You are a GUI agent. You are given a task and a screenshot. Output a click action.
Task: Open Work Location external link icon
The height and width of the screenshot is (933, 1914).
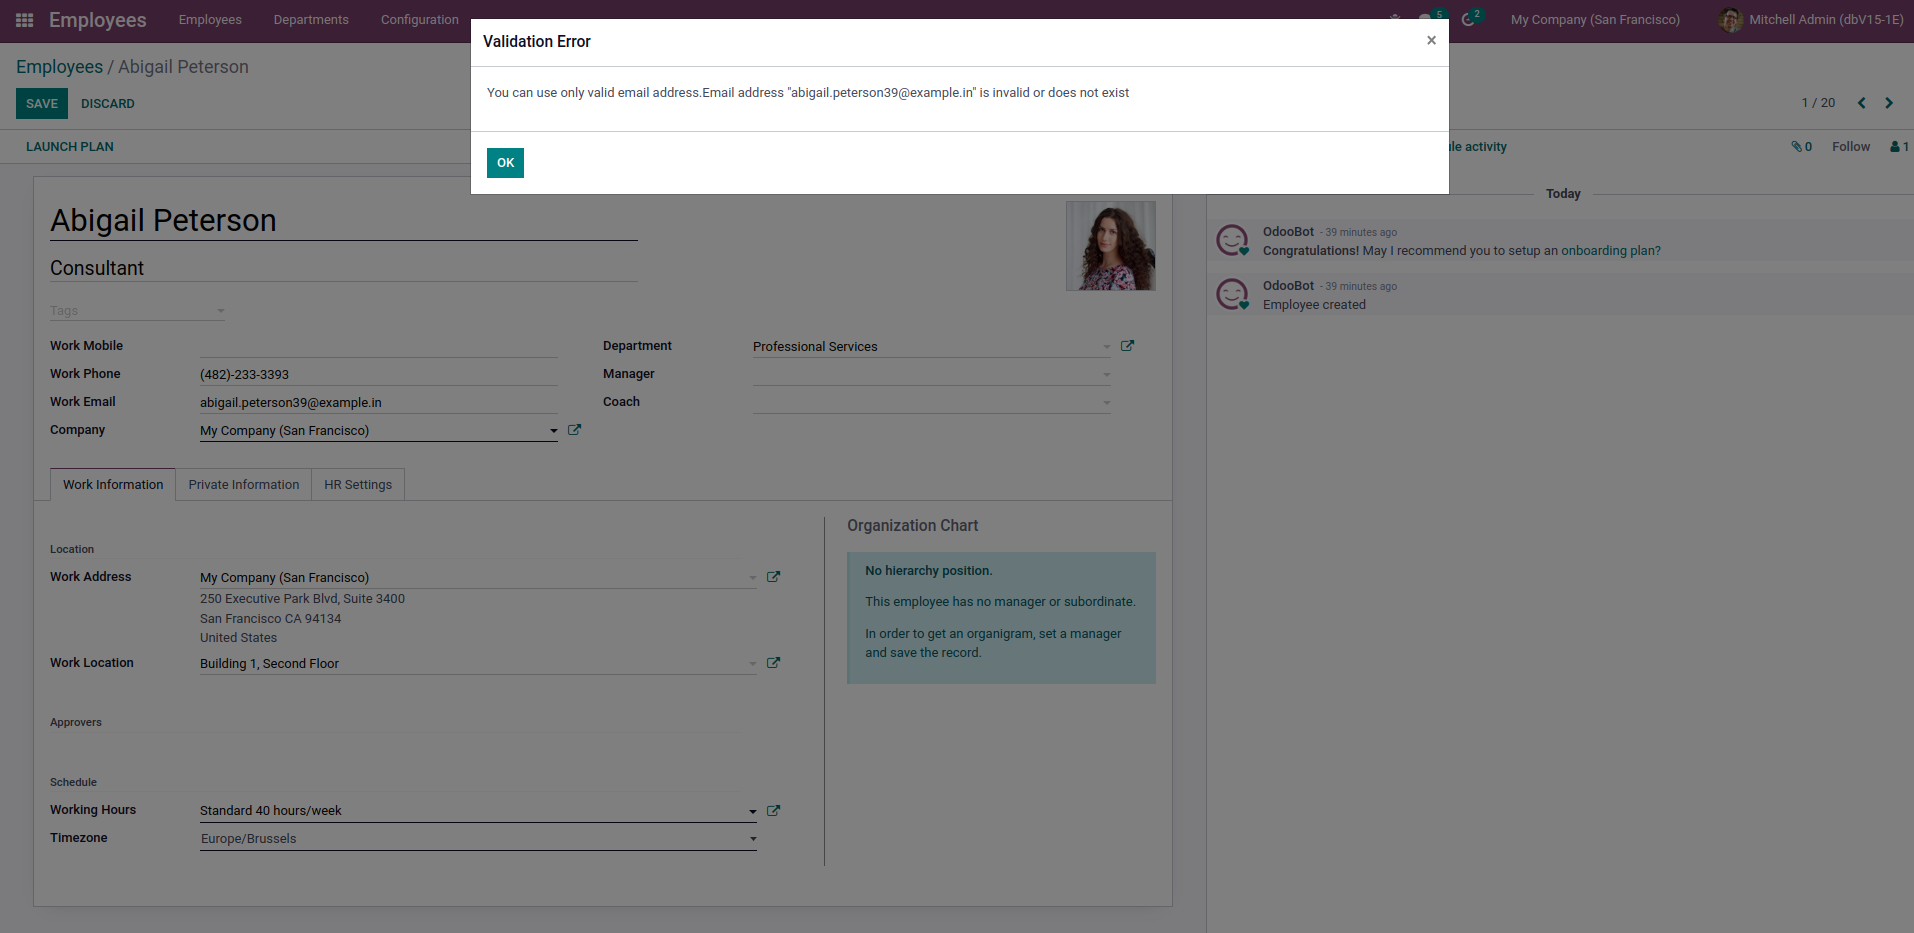coord(773,663)
